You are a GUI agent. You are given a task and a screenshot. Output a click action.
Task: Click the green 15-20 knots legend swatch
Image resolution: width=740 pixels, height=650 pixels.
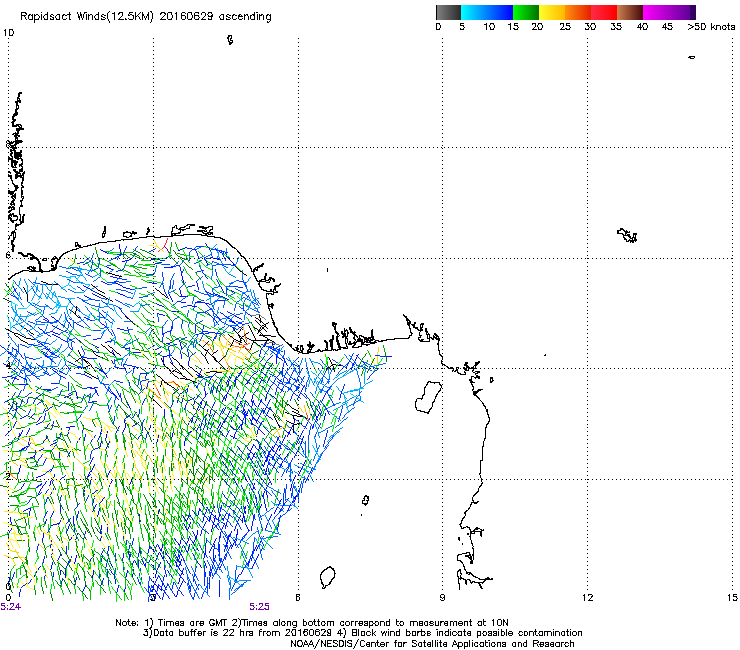[x=526, y=12]
